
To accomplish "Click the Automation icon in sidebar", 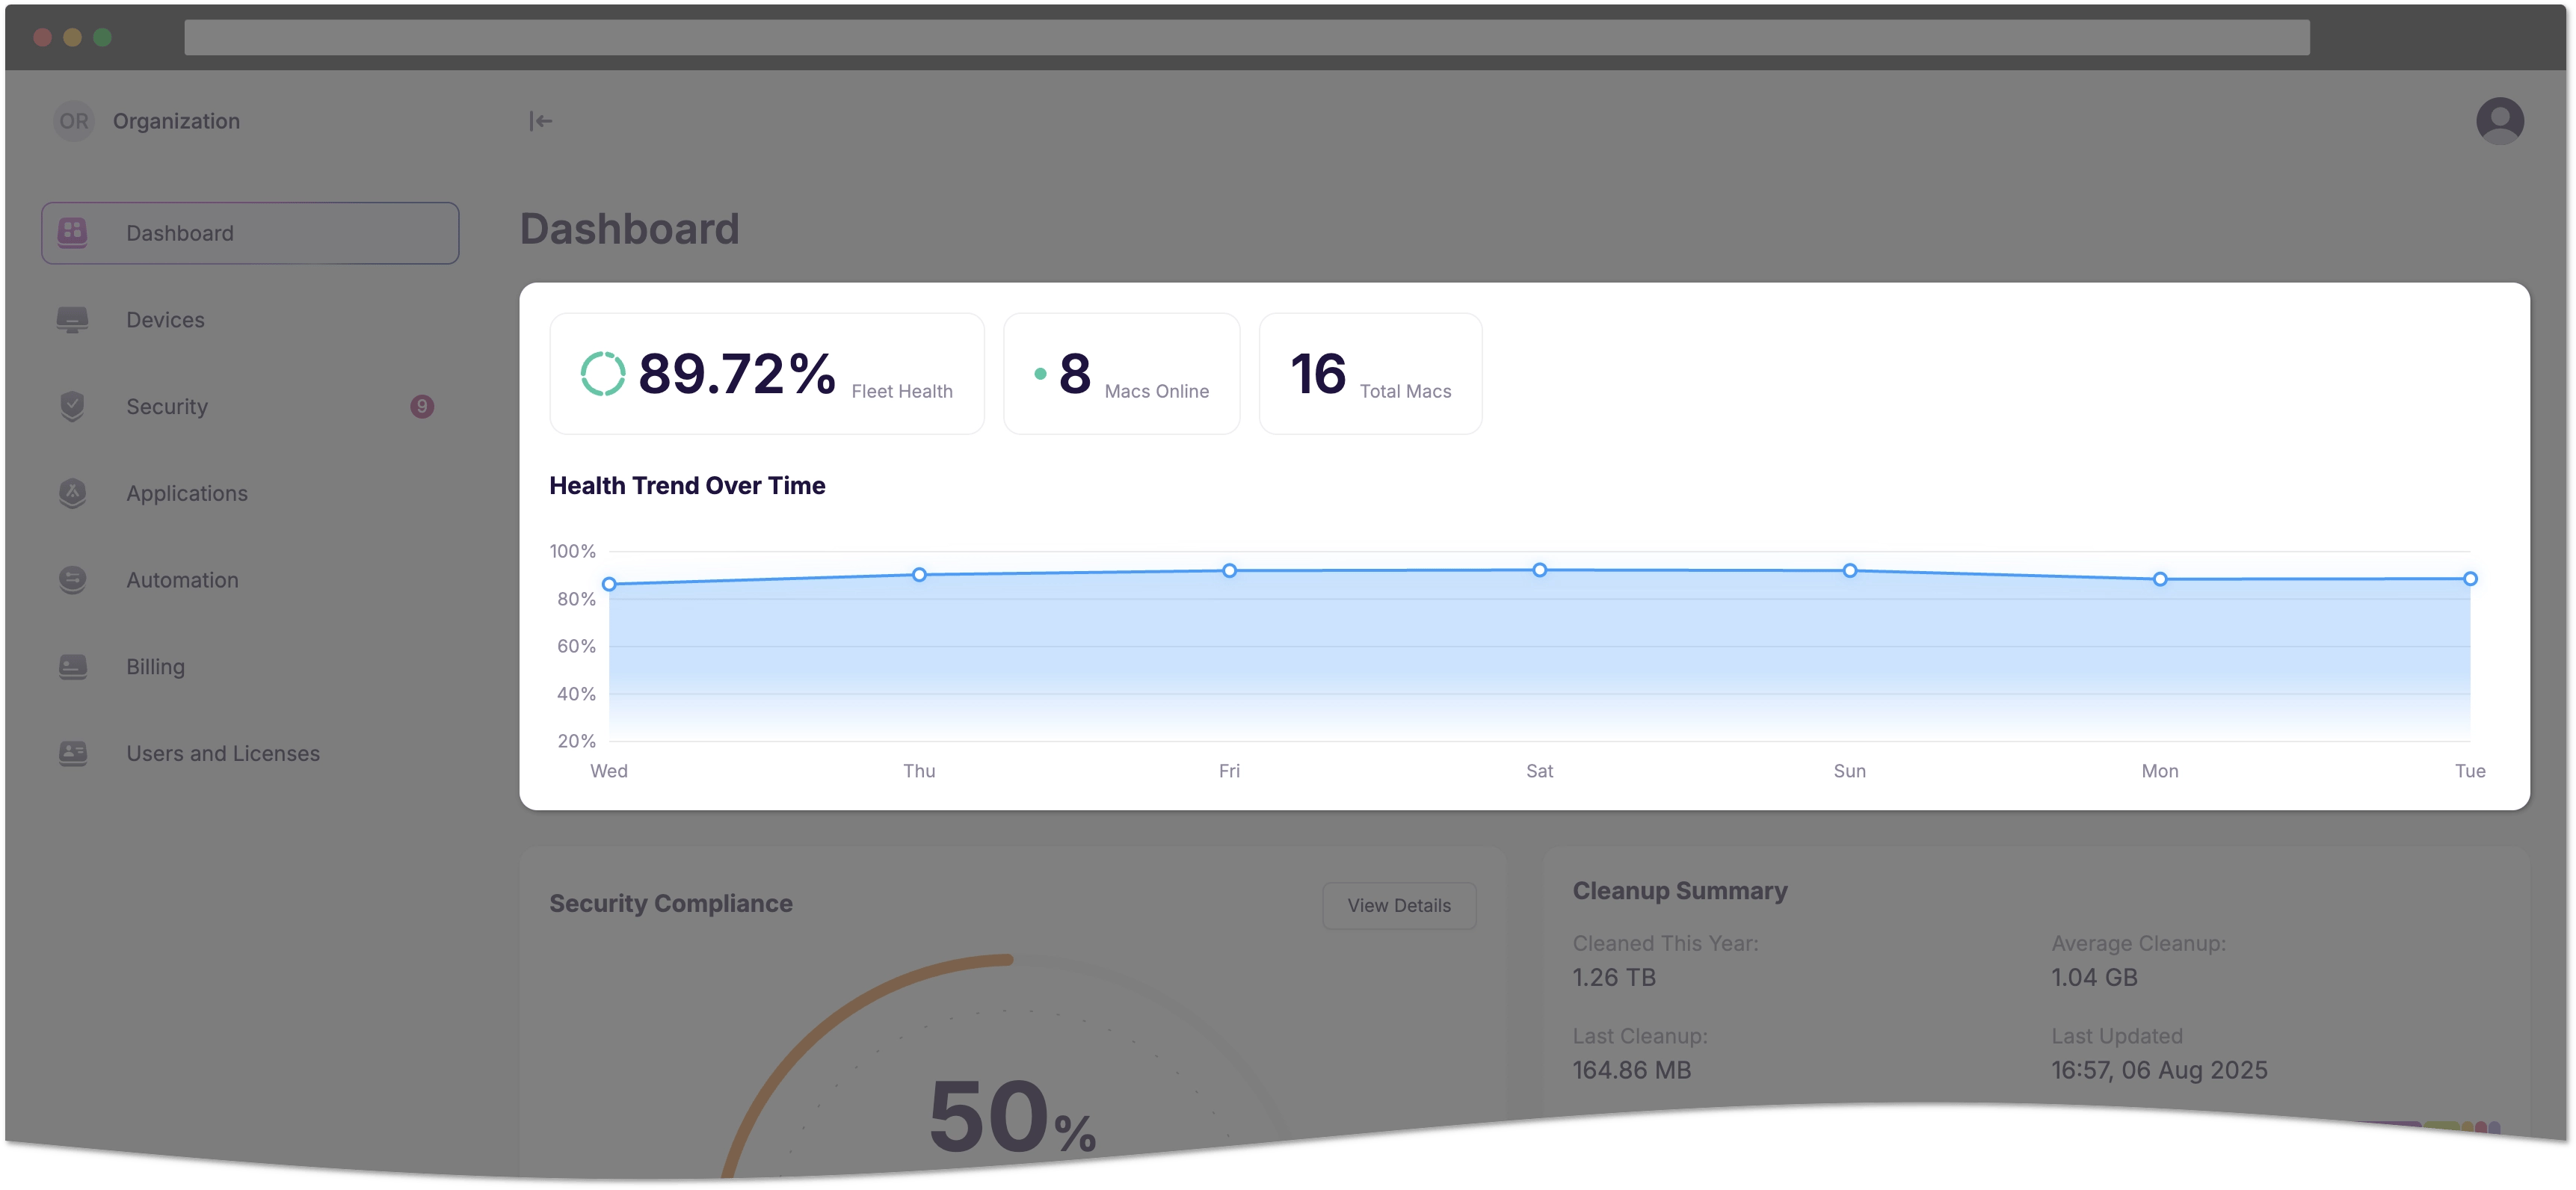I will pyautogui.click(x=72, y=580).
